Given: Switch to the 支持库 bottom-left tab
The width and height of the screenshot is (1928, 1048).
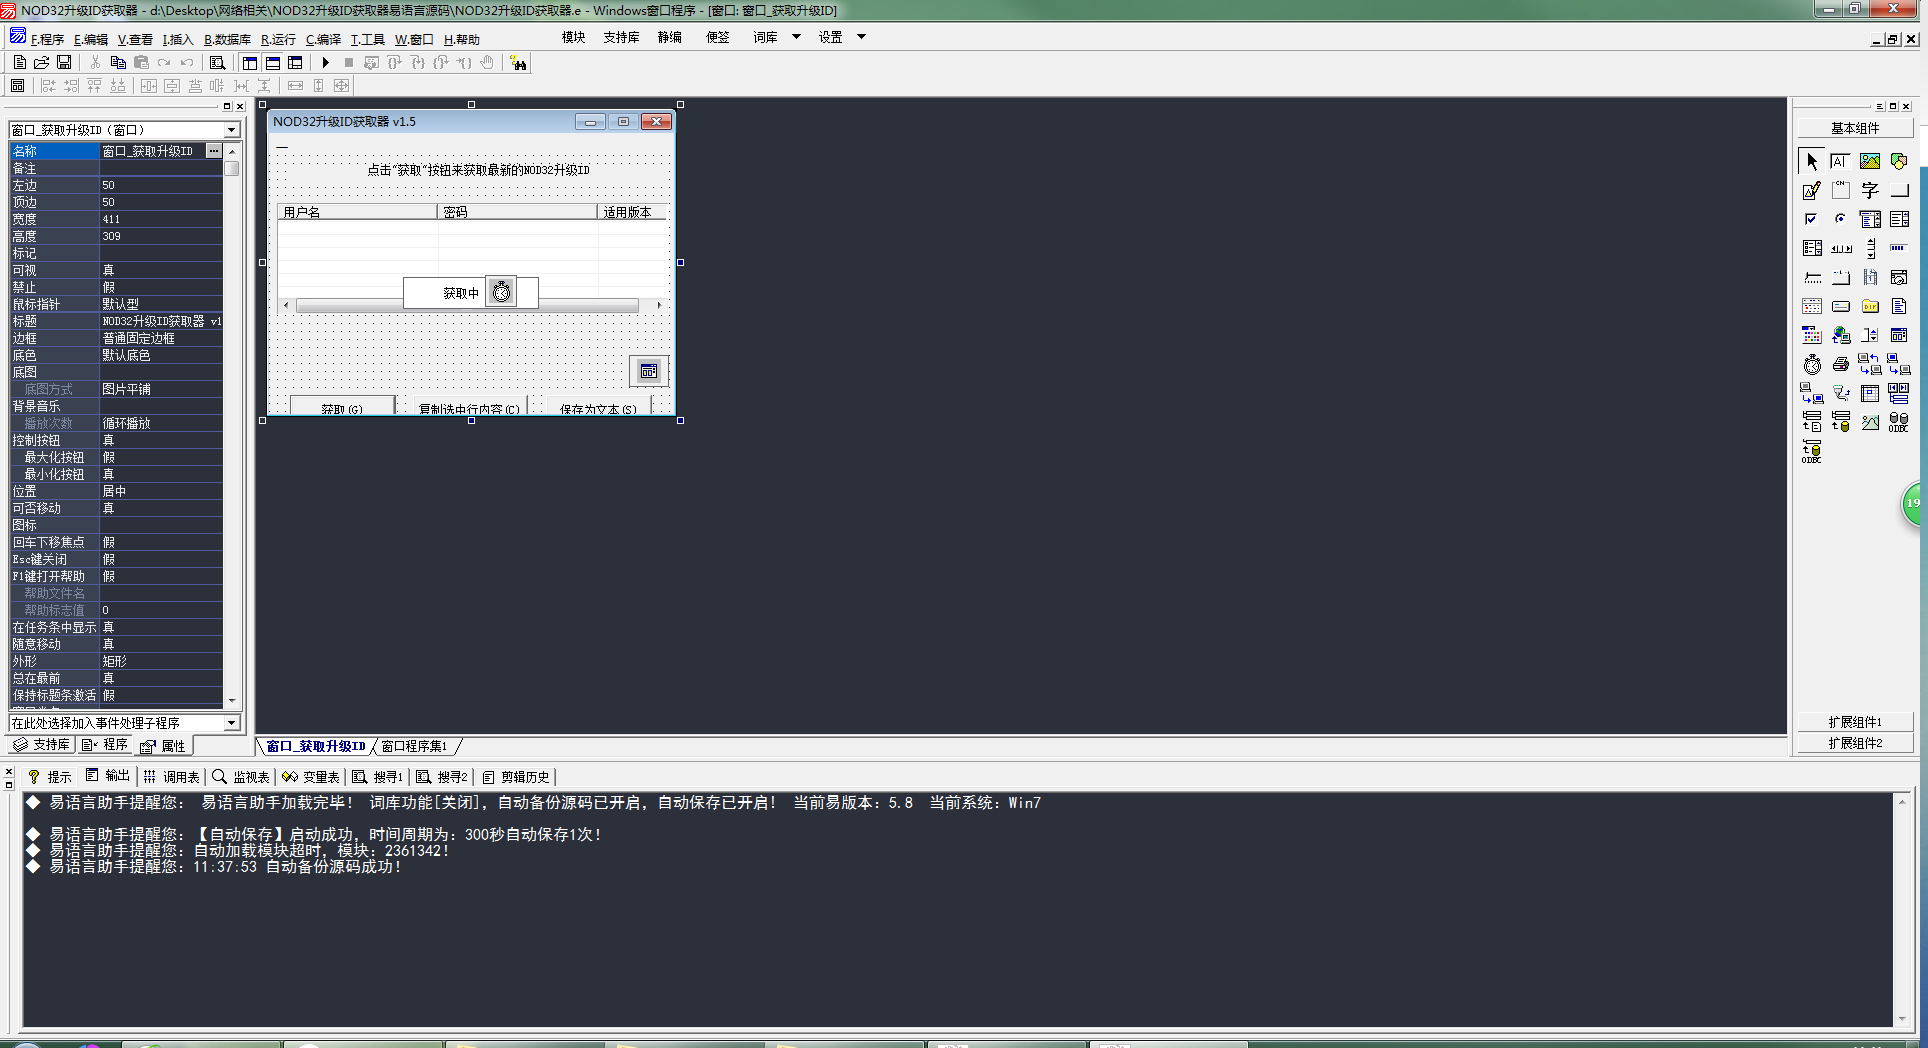Looking at the screenshot, I should point(42,745).
